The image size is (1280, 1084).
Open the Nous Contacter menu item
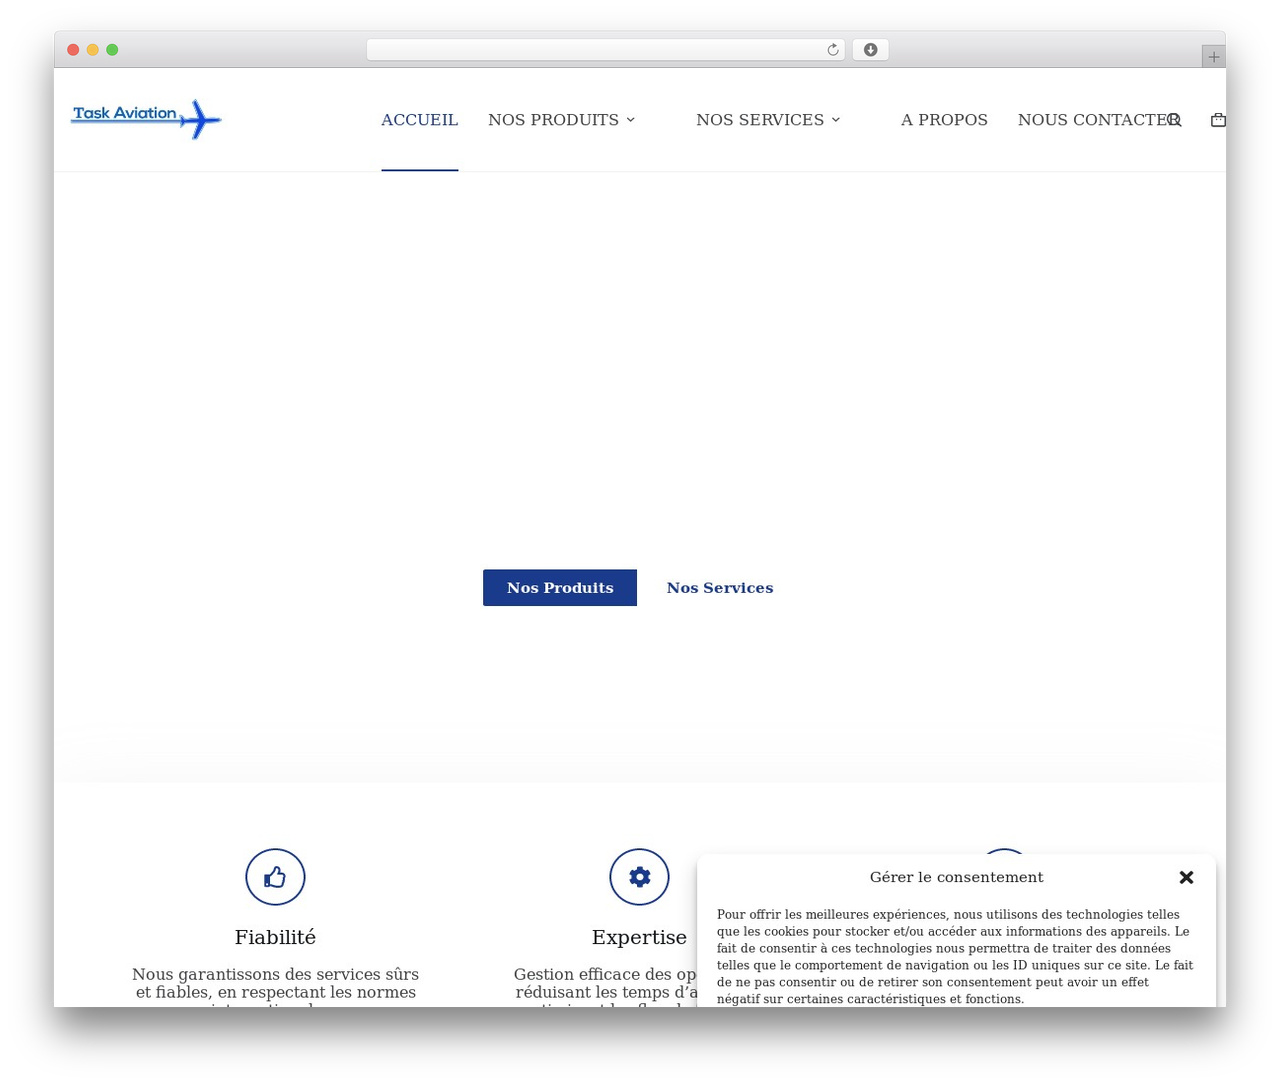[x=1098, y=120]
